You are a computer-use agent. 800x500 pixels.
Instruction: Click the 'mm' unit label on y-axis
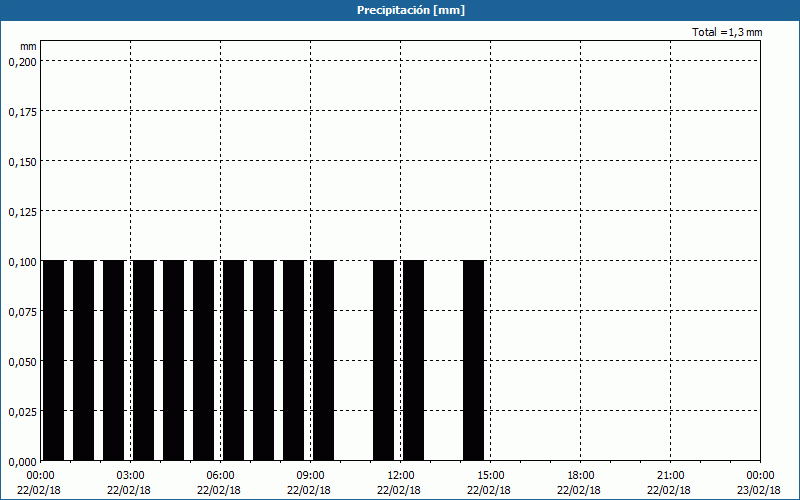click(28, 46)
